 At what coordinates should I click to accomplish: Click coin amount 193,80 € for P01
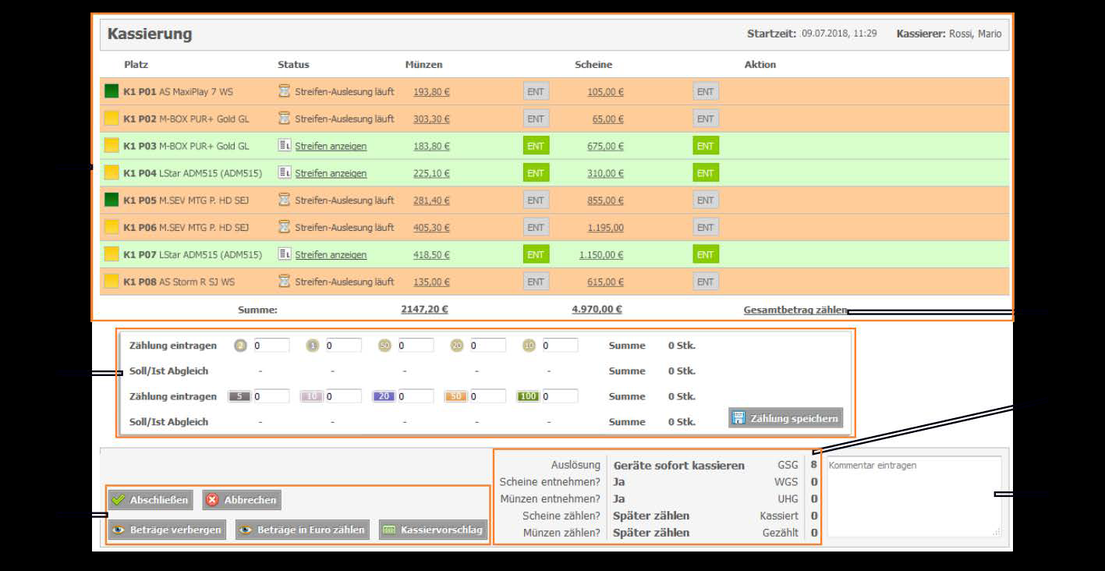coord(431,92)
